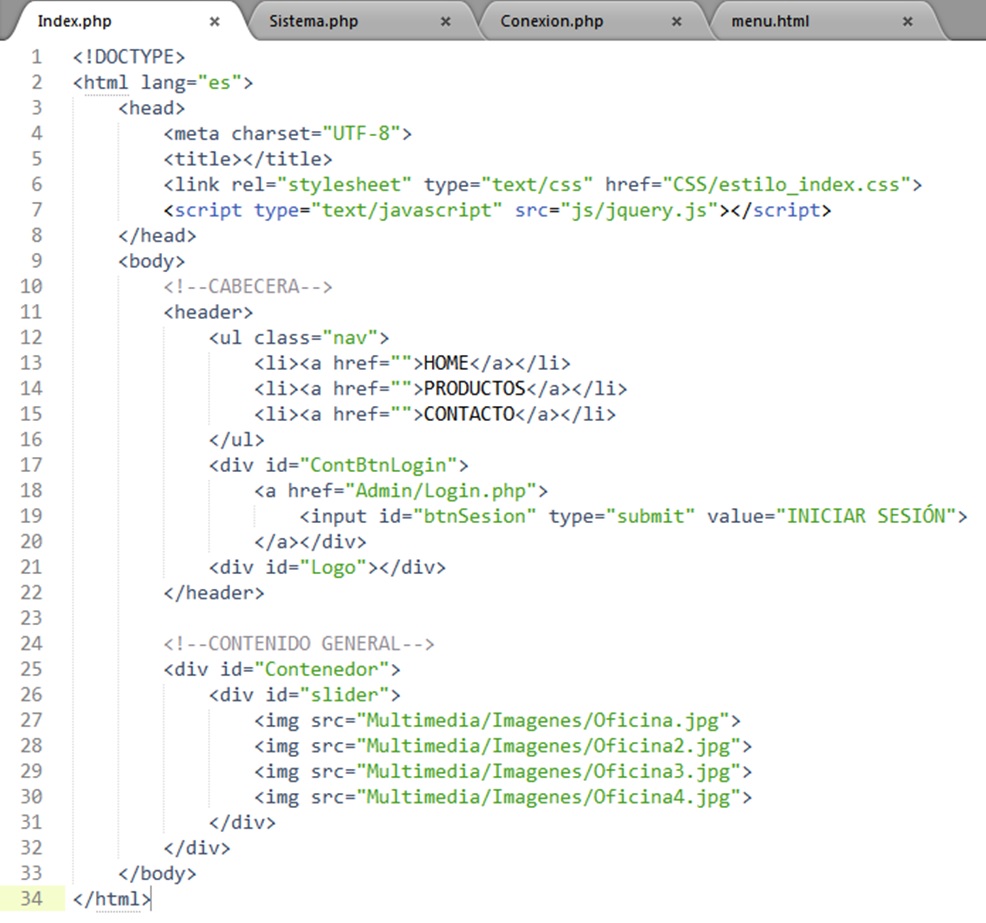Screen dimensions: 986x923
Task: Click the <!--CONTENIDO GENERAL--> comment
Action: pyautogui.click(x=299, y=643)
